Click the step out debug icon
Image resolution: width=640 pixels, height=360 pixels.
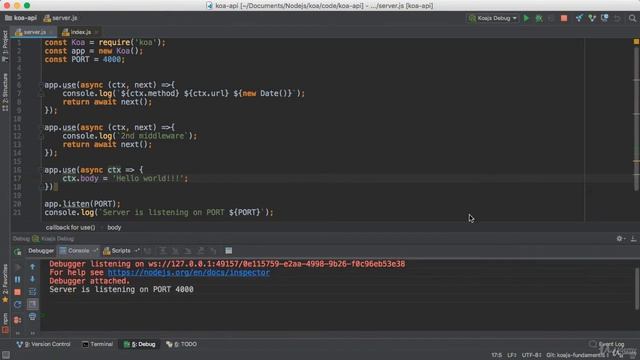[x=201, y=251]
